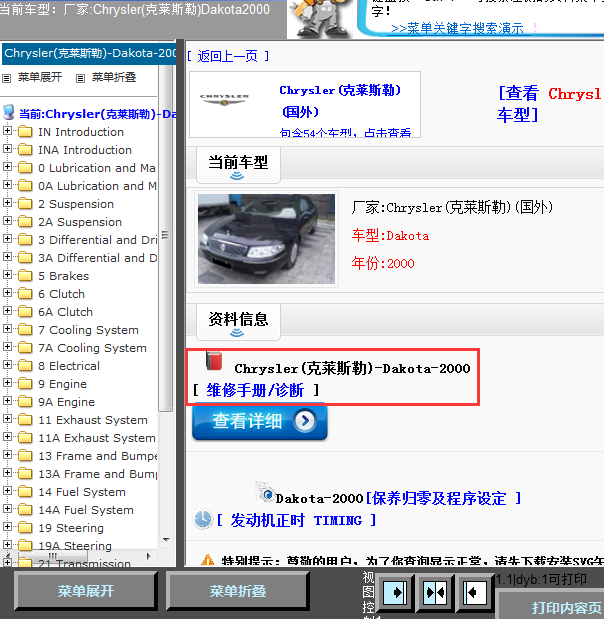Open the 资料信息 tab header
The height and width of the screenshot is (619, 604).
[238, 321]
